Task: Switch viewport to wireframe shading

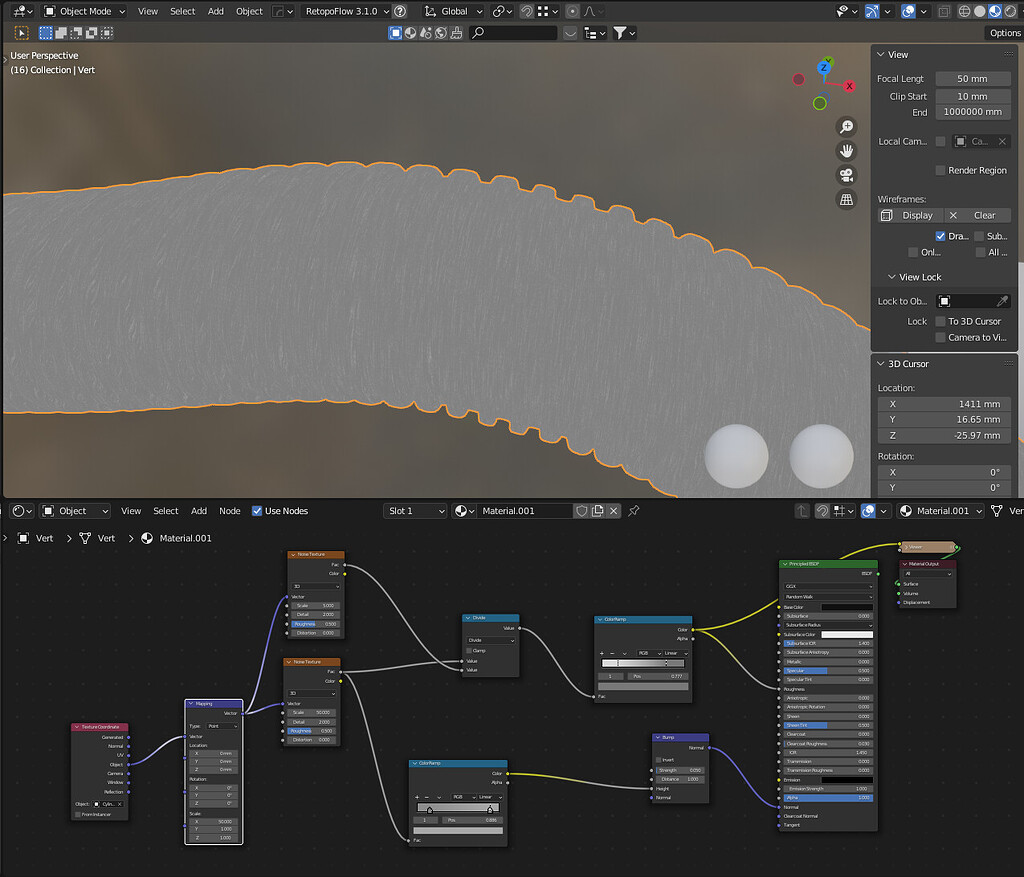Action: [x=965, y=11]
